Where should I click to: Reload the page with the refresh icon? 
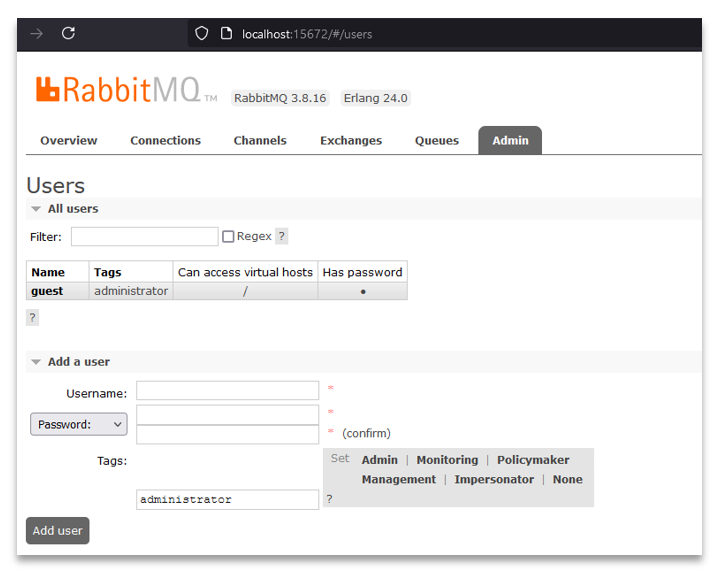click(68, 33)
